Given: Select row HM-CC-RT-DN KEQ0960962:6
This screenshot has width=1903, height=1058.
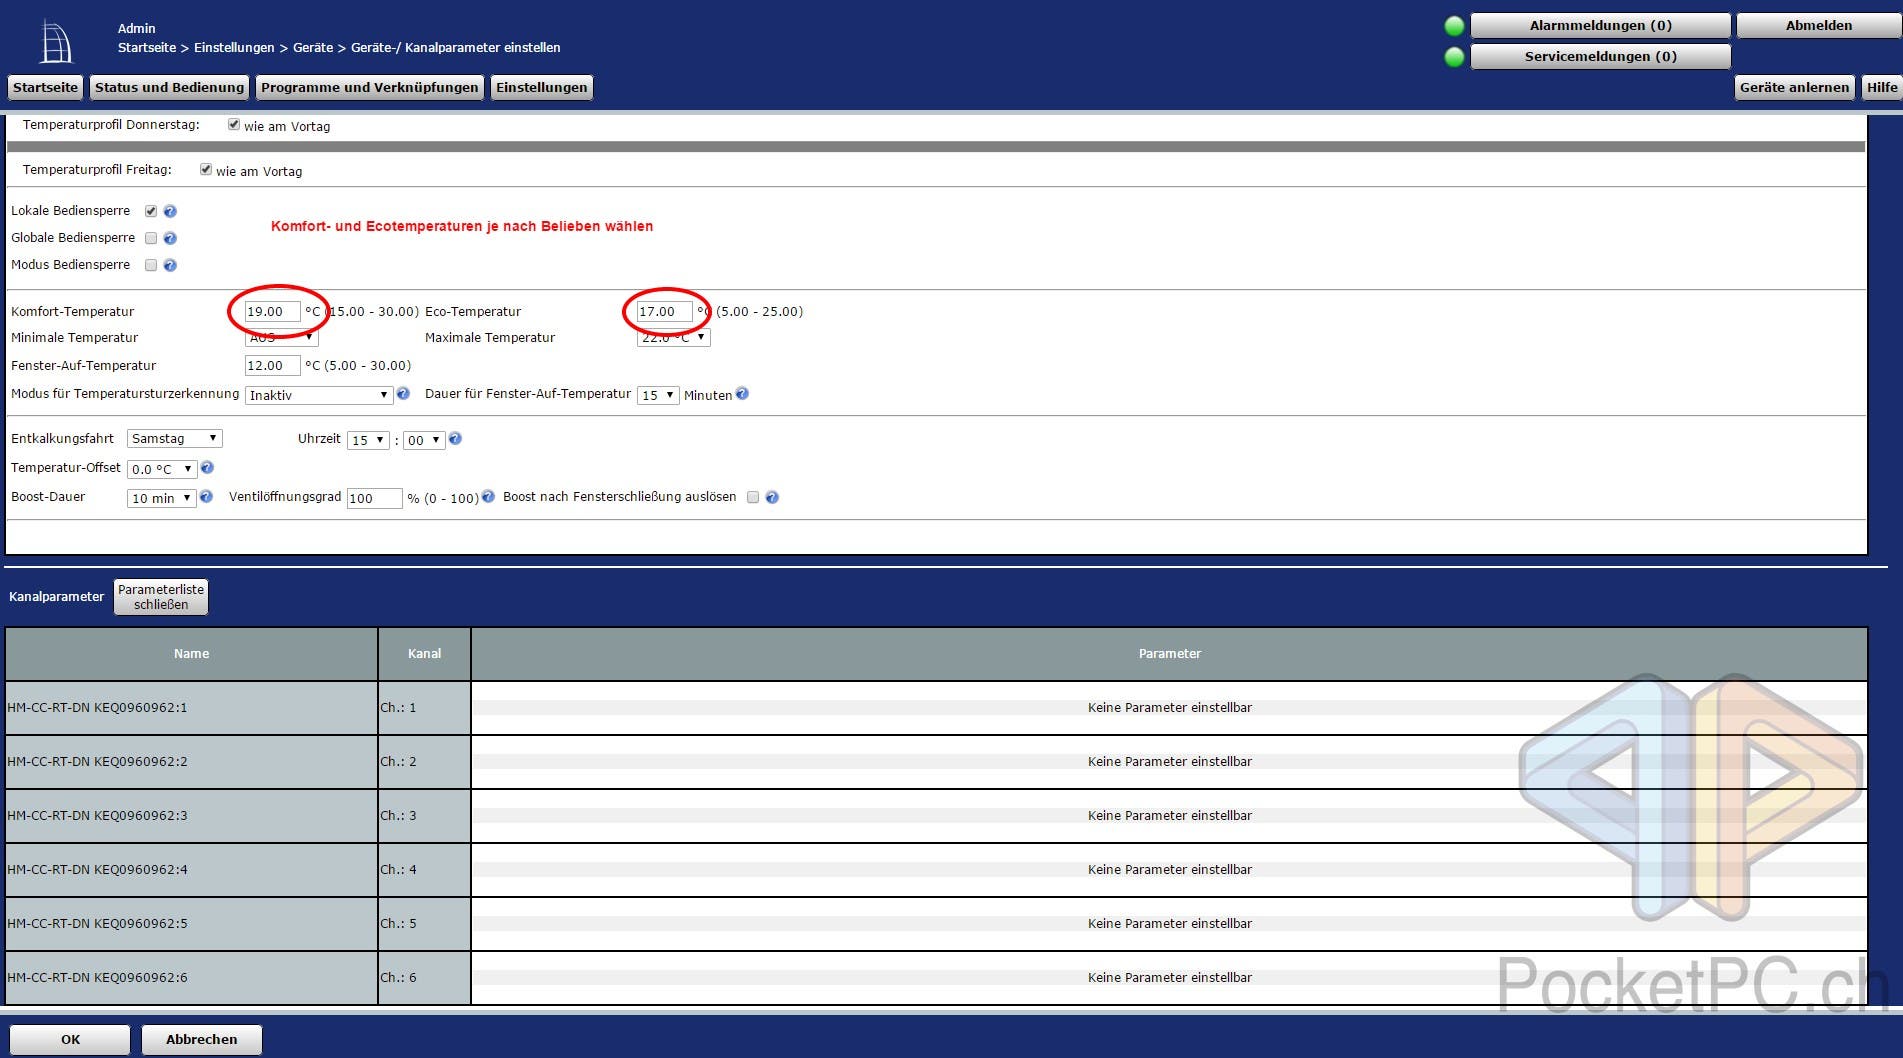Looking at the screenshot, I should coord(936,978).
